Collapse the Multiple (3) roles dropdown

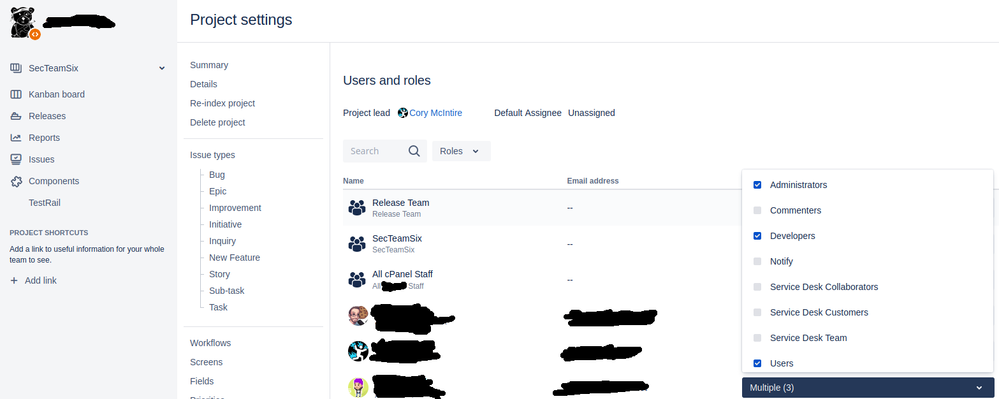click(868, 388)
